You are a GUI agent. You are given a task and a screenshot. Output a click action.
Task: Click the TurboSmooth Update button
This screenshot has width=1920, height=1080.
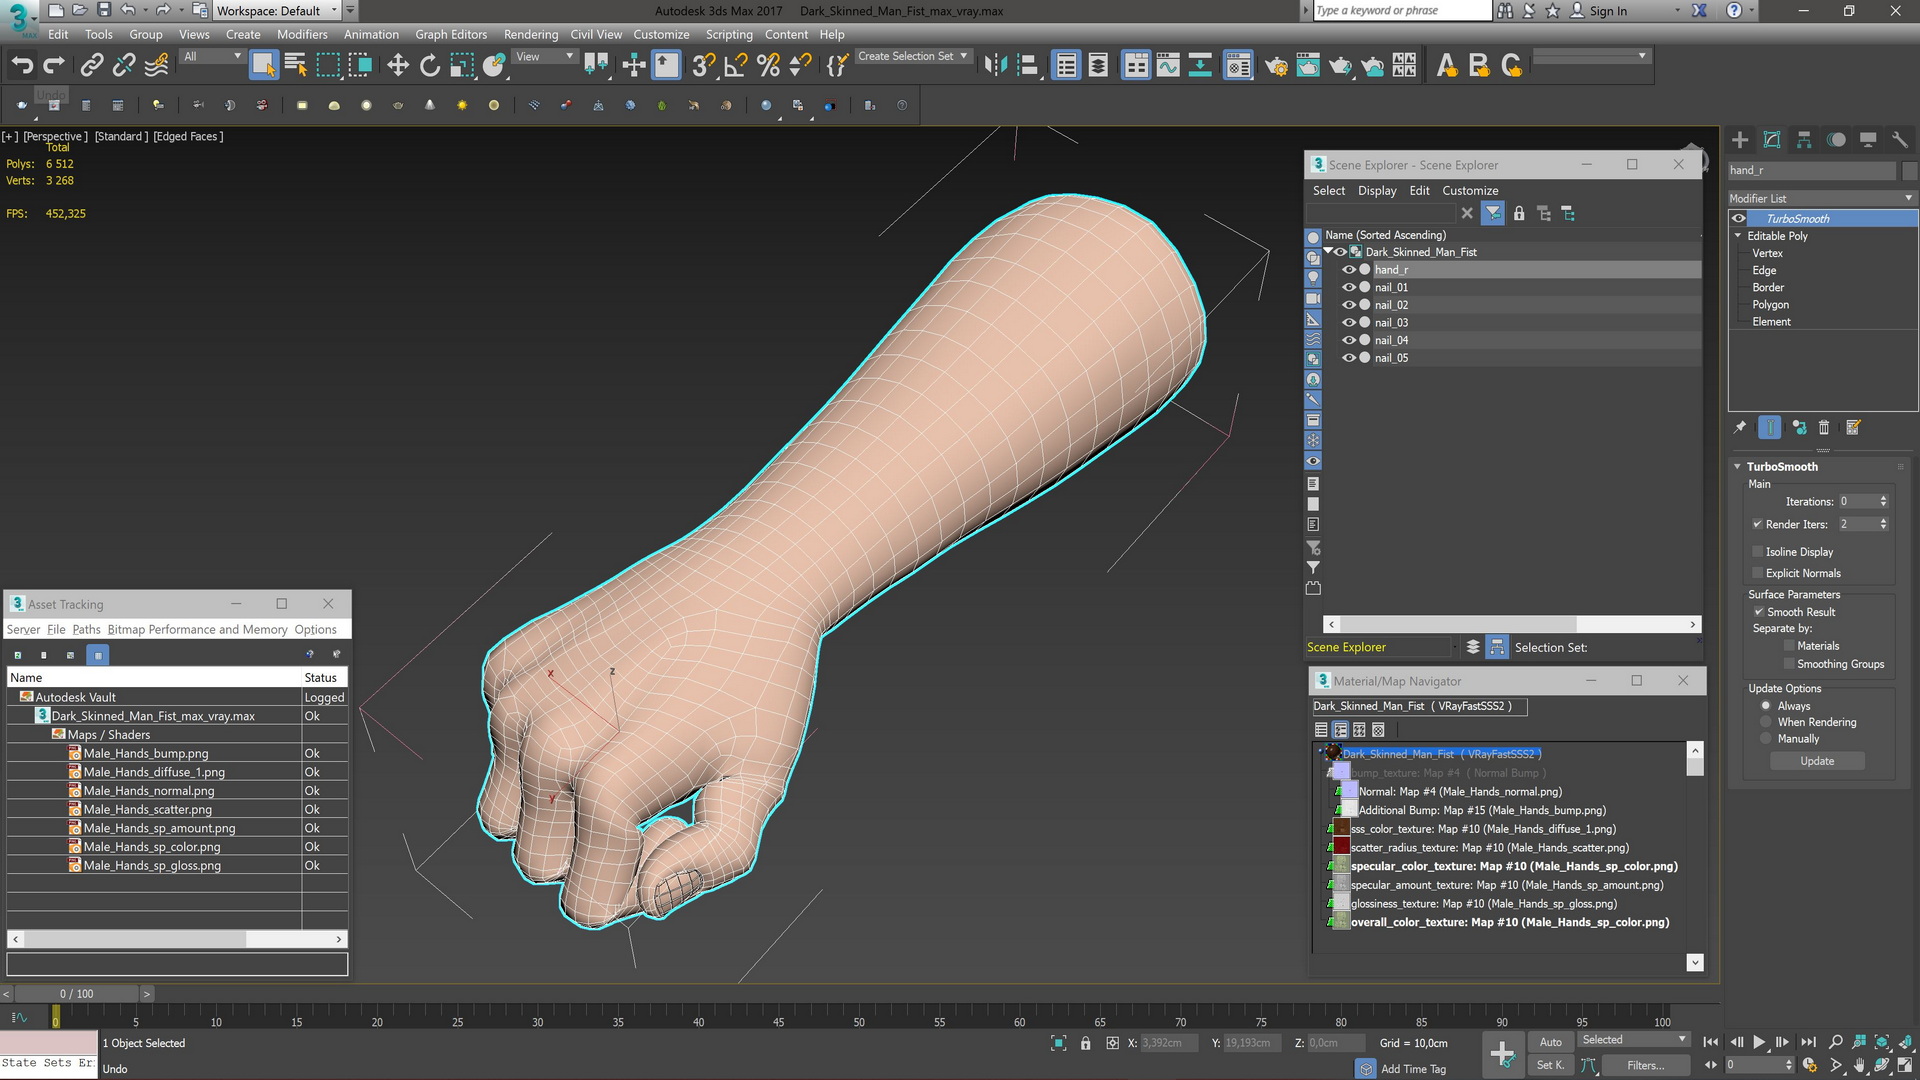click(x=1817, y=761)
